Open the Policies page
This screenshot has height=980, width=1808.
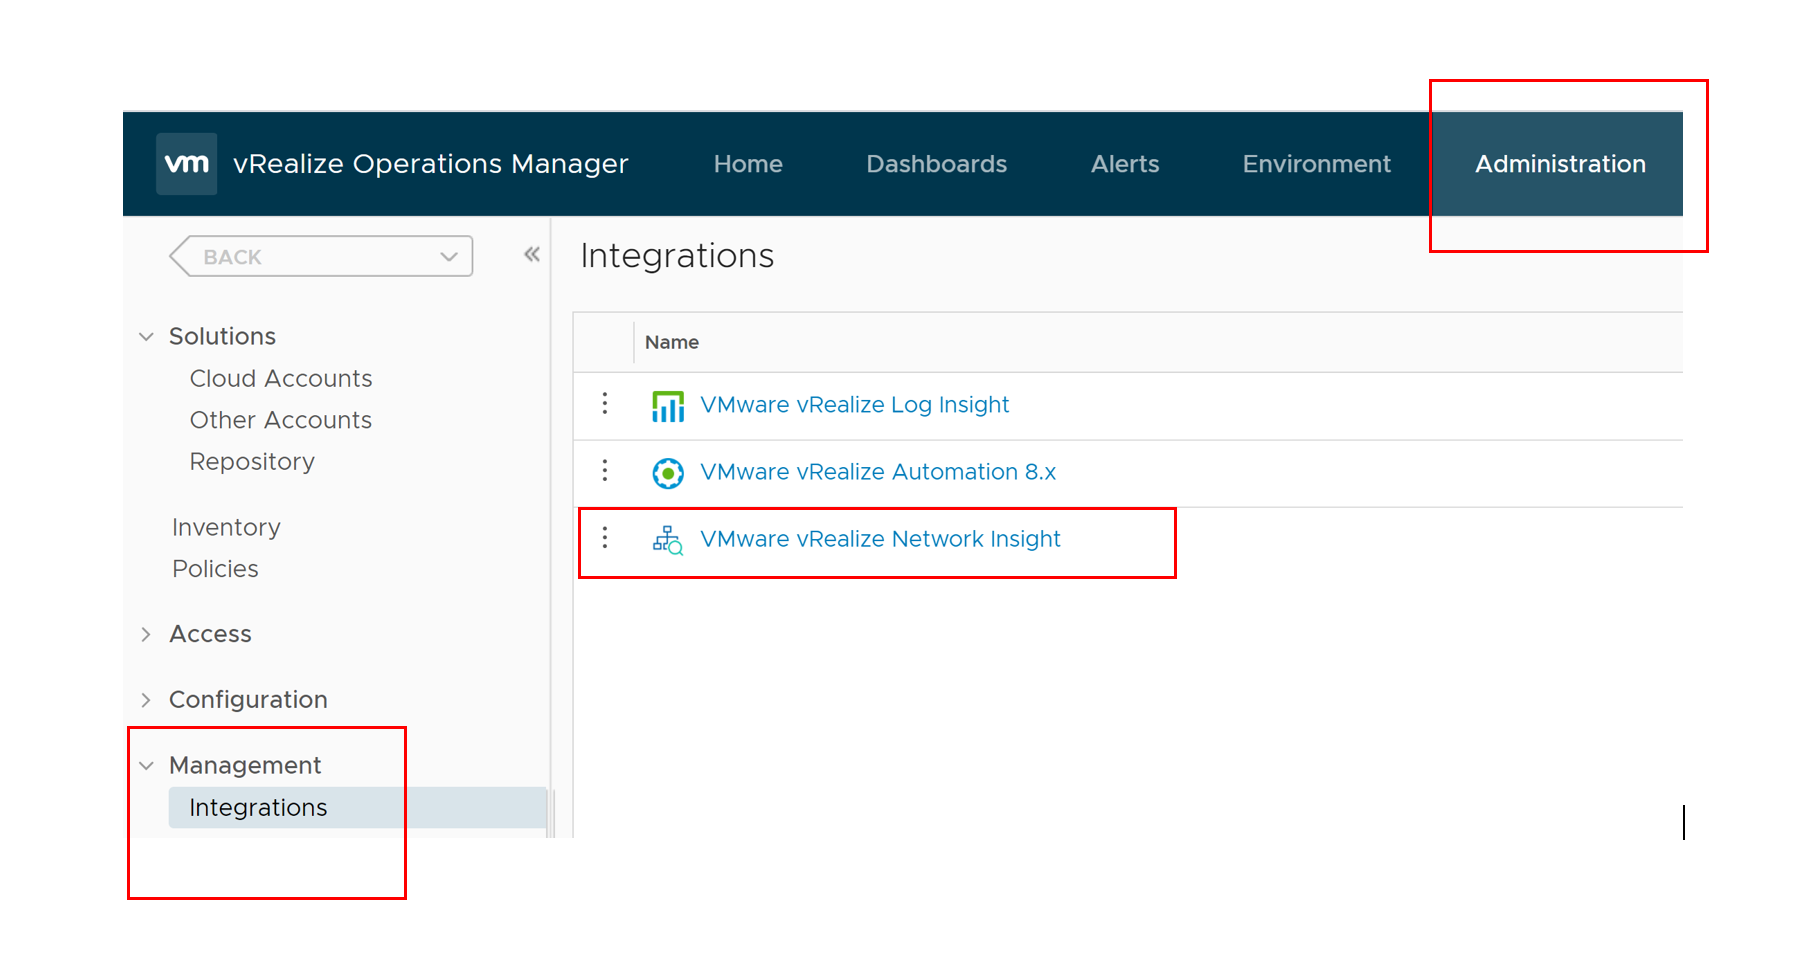click(x=215, y=569)
